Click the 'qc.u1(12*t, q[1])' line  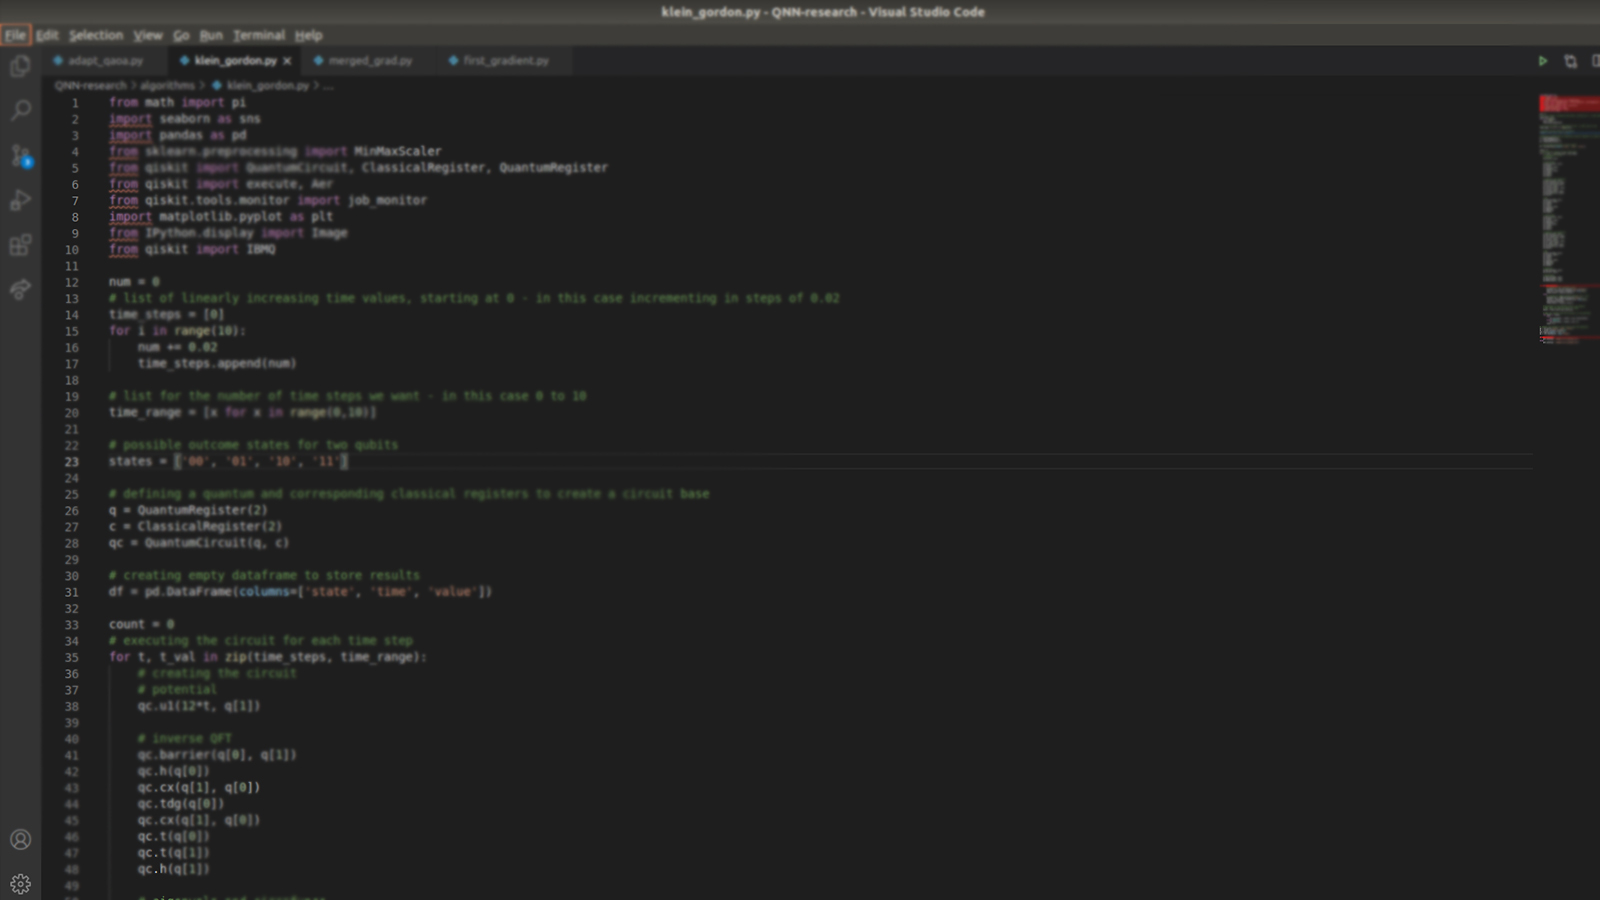click(x=199, y=706)
